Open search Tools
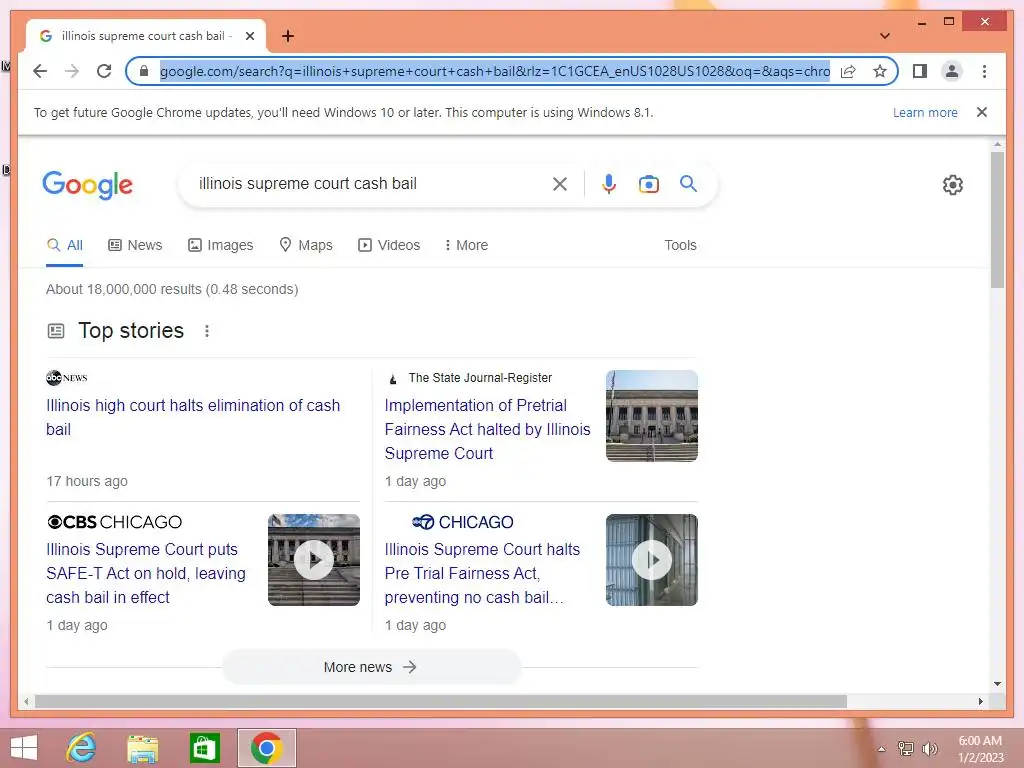The width and height of the screenshot is (1024, 768). pyautogui.click(x=680, y=246)
